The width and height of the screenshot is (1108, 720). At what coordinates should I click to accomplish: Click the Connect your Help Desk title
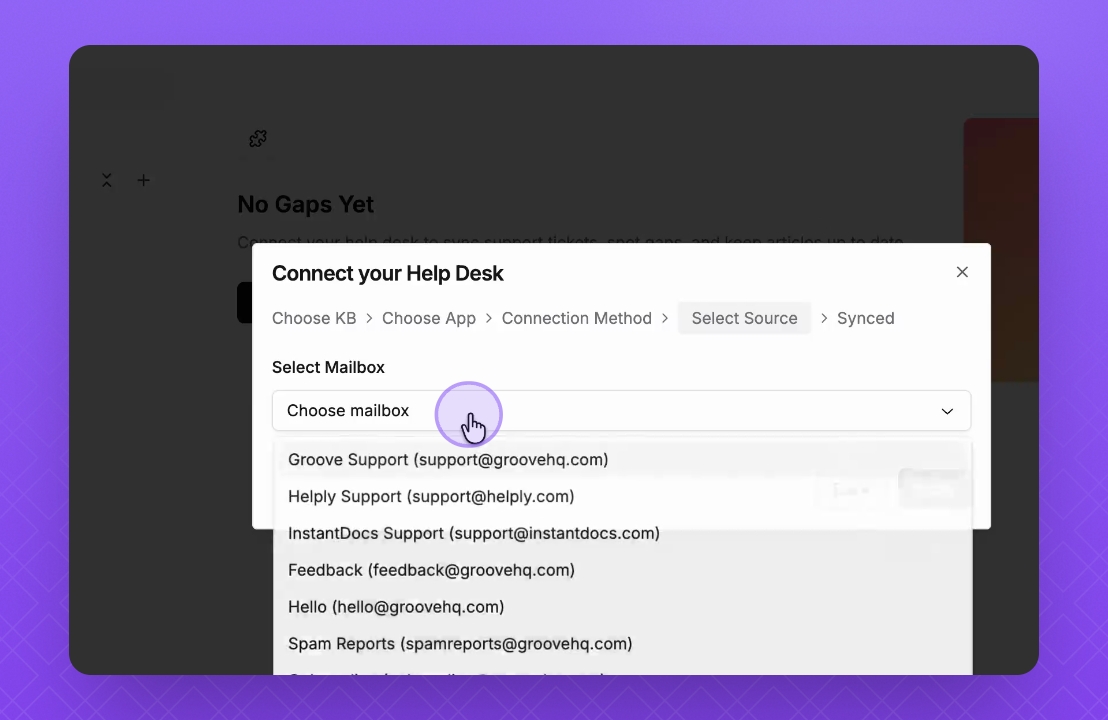pyautogui.click(x=388, y=273)
